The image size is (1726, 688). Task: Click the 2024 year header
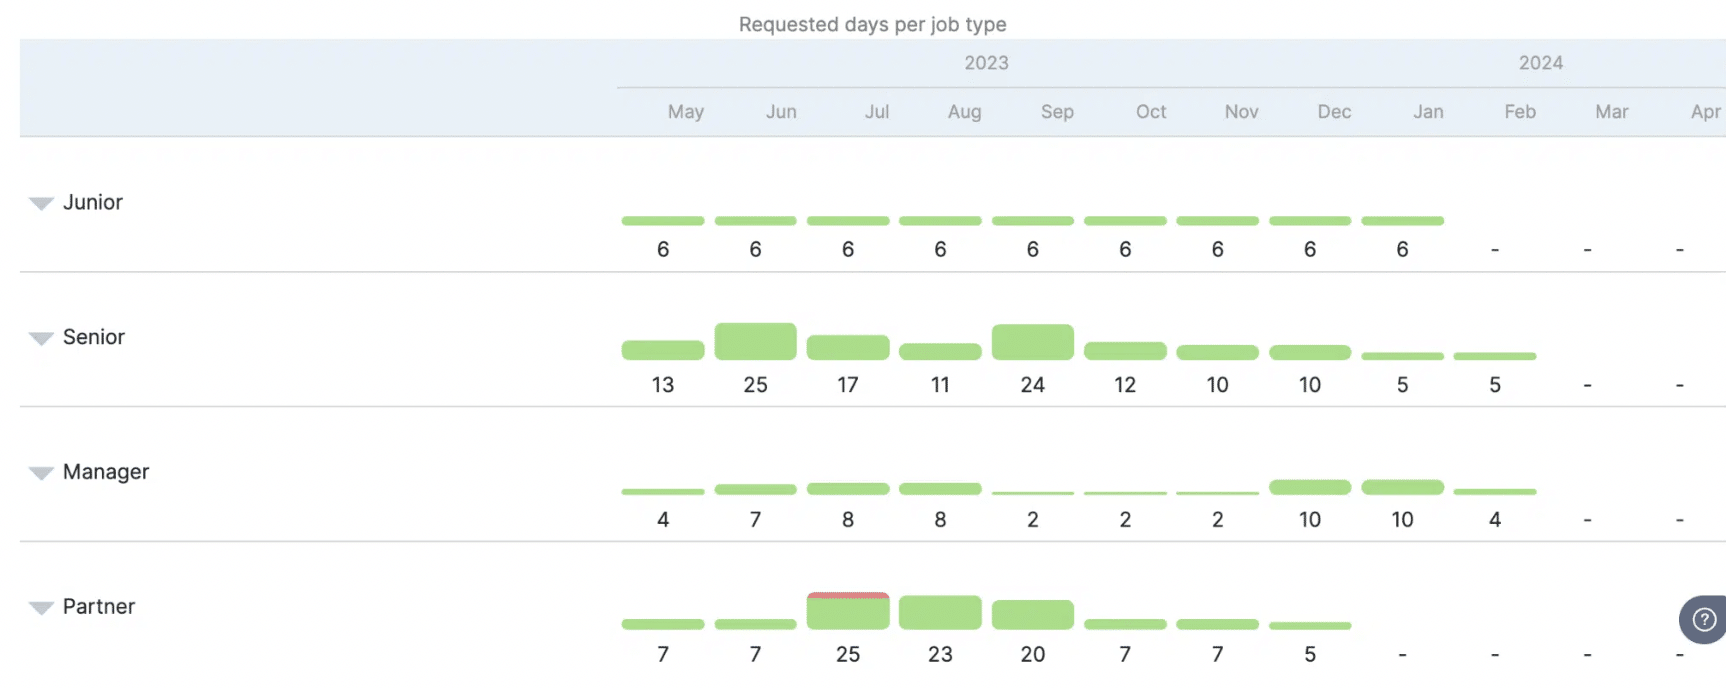(1540, 63)
